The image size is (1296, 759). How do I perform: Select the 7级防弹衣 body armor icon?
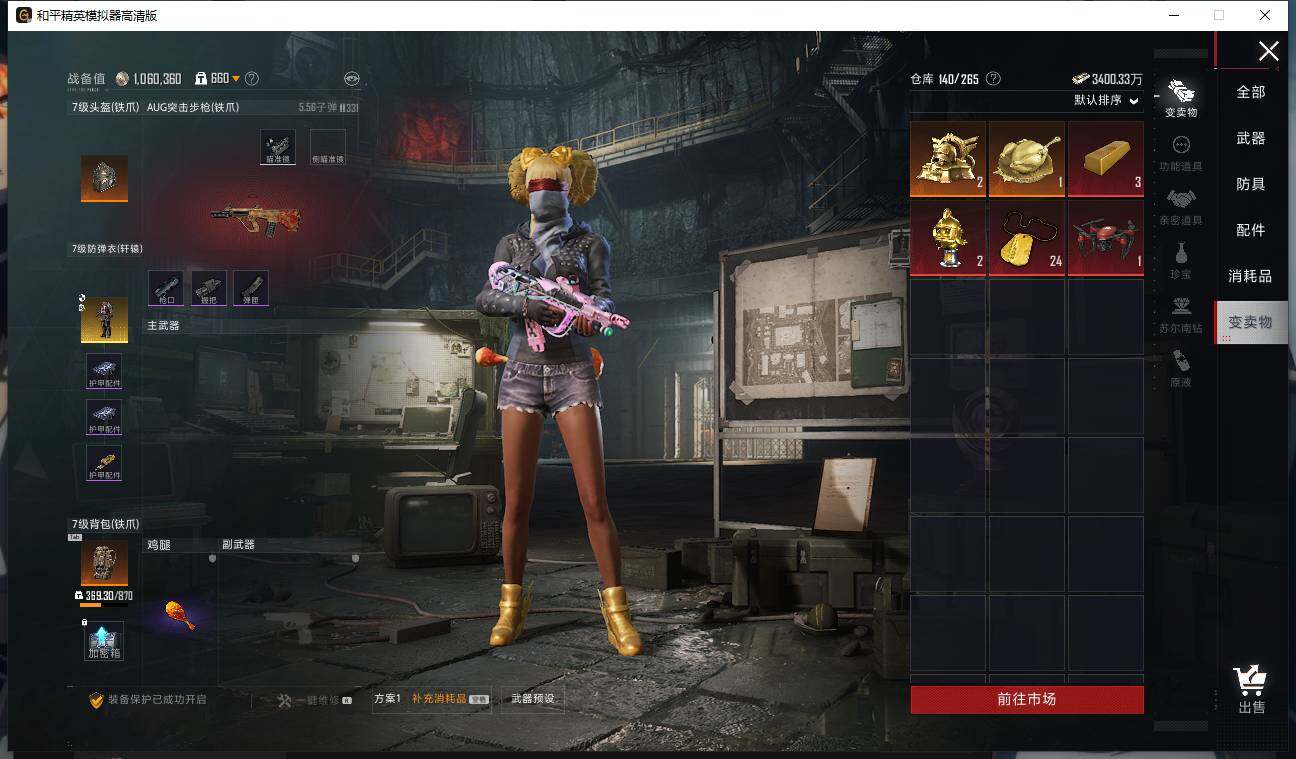pyautogui.click(x=104, y=319)
